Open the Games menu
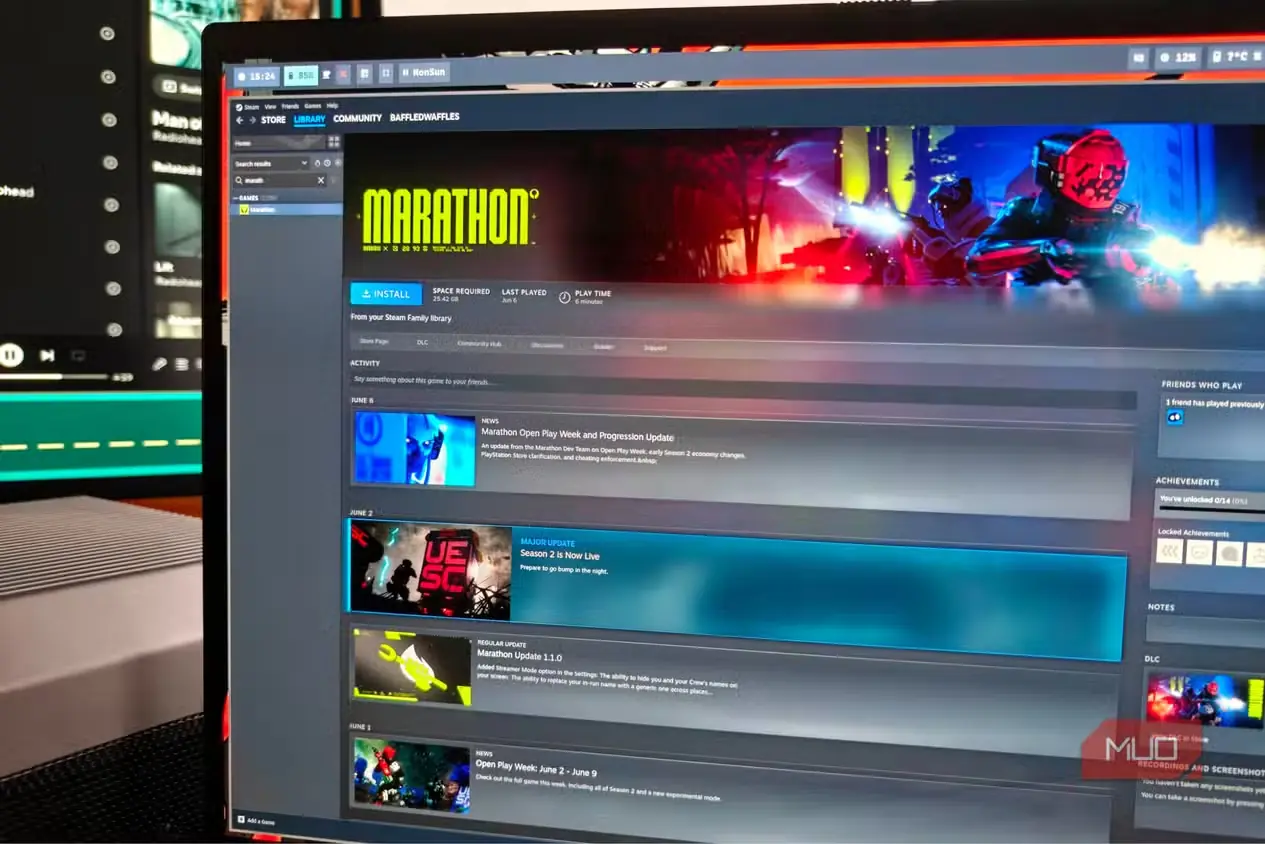Image resolution: width=1265 pixels, height=844 pixels. [x=313, y=106]
